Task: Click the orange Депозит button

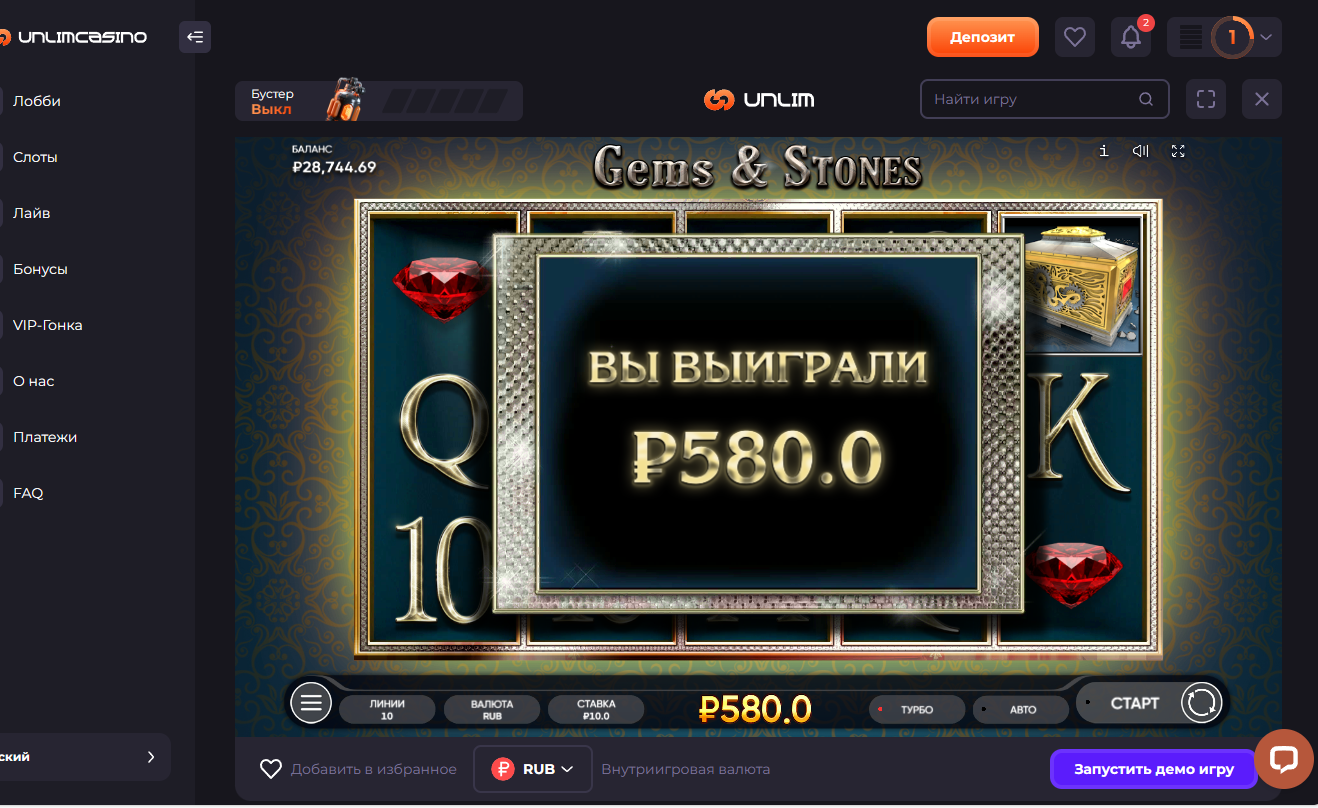Action: pyautogui.click(x=983, y=37)
